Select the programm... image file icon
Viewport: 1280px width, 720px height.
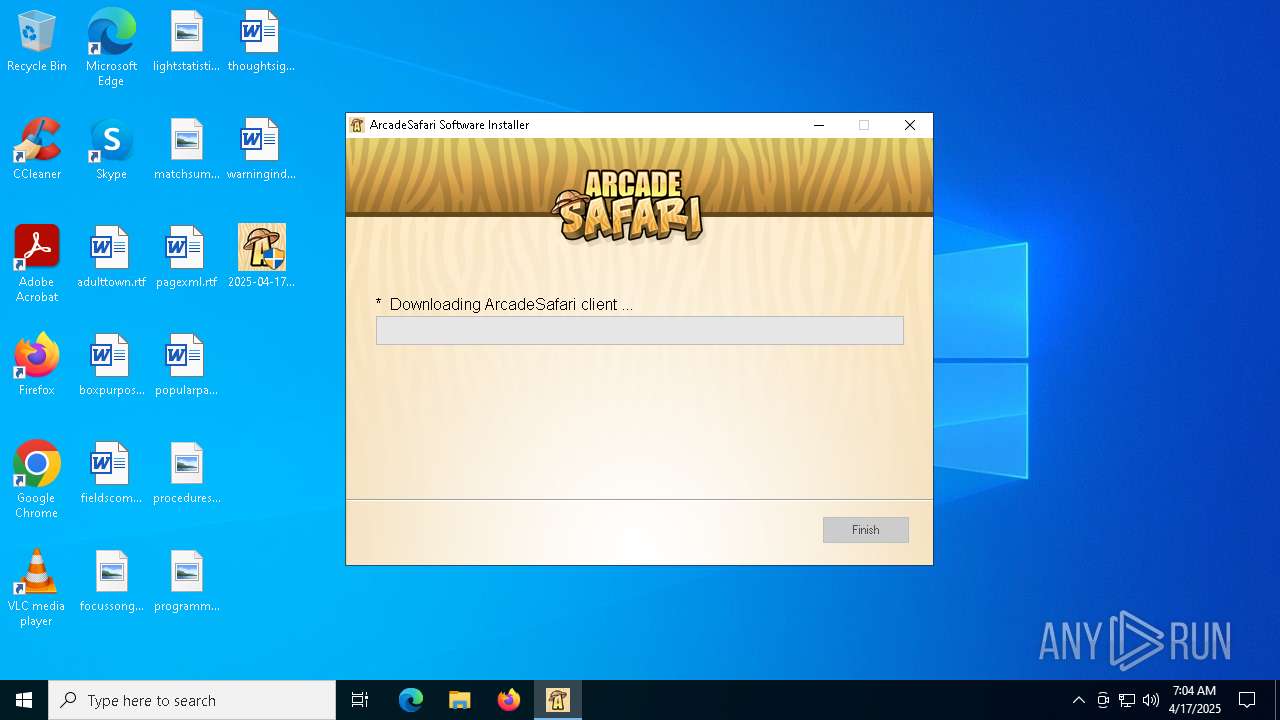186,582
